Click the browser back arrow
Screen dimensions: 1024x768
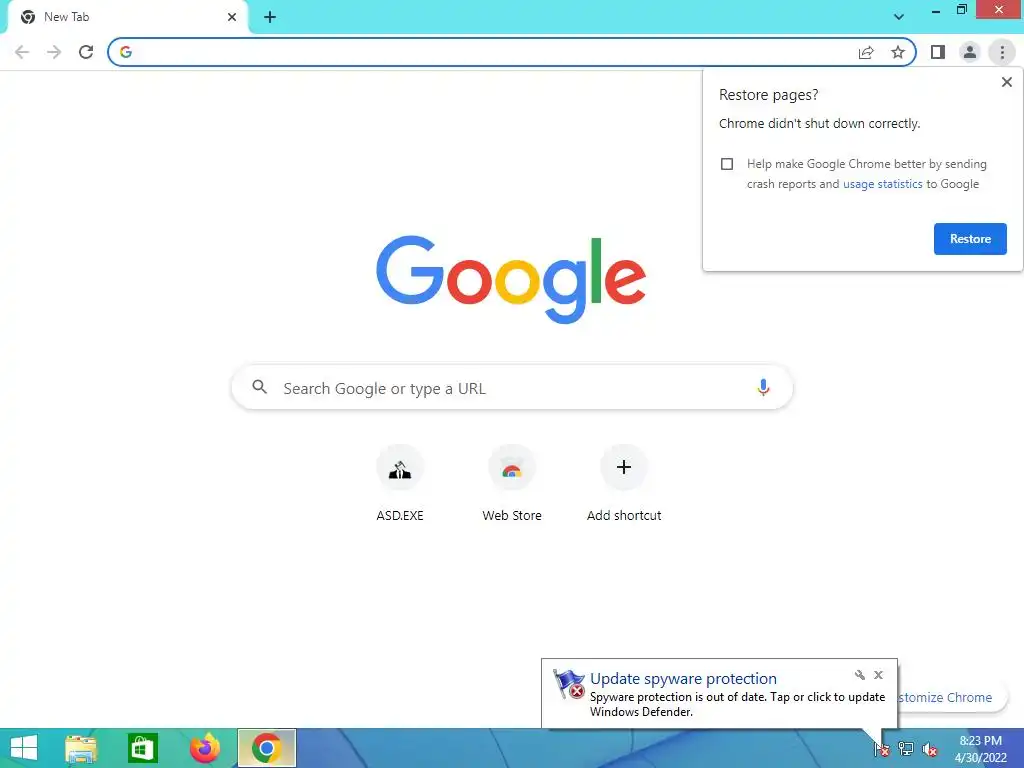pos(22,52)
